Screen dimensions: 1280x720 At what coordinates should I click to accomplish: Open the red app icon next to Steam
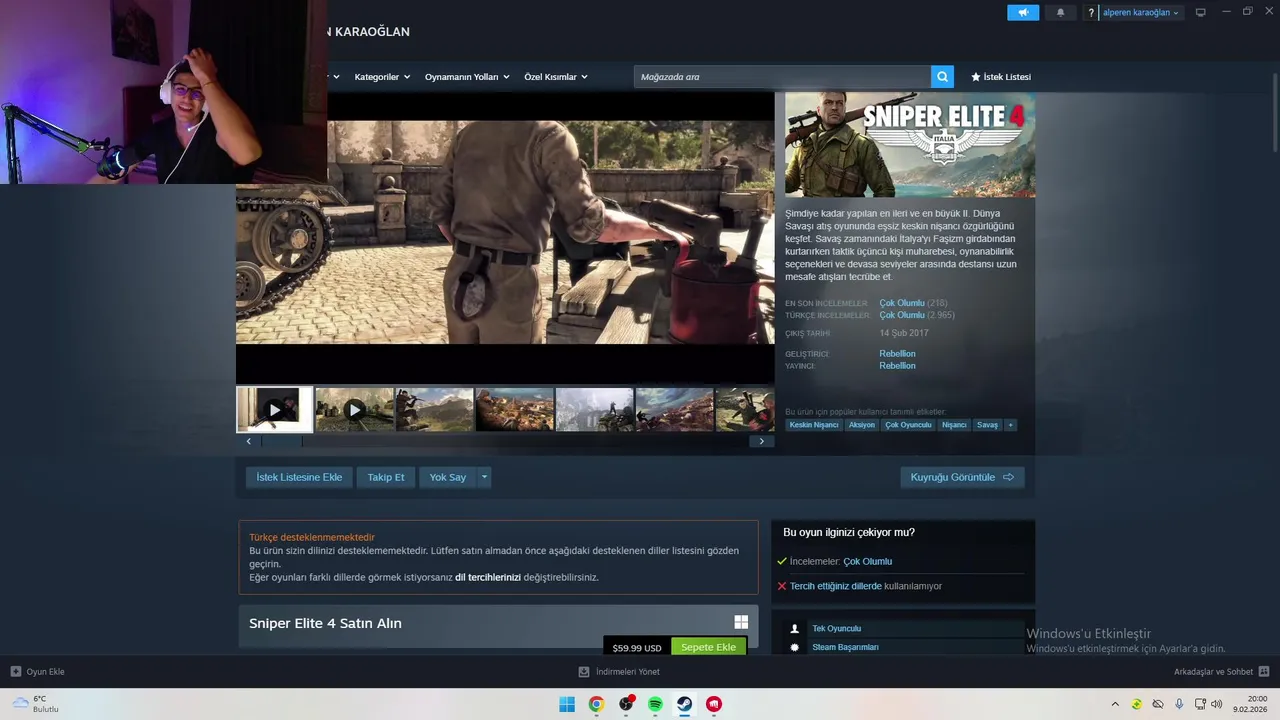714,704
